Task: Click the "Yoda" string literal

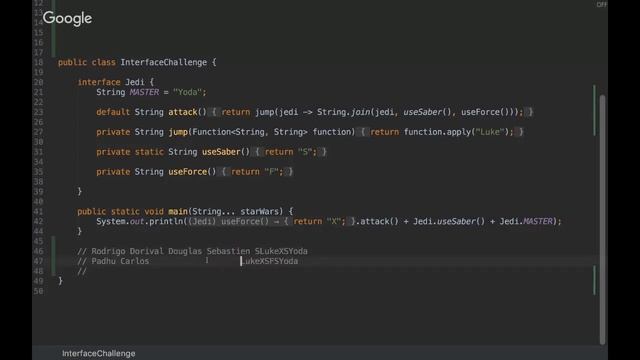Action: (x=187, y=92)
